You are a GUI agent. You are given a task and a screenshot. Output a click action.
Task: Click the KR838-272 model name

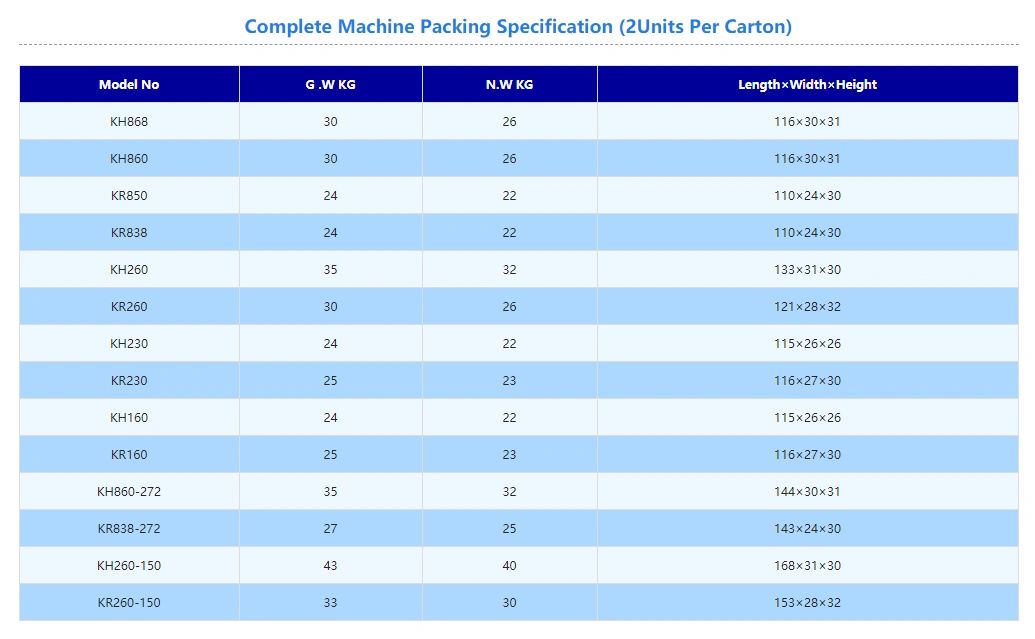[129, 529]
